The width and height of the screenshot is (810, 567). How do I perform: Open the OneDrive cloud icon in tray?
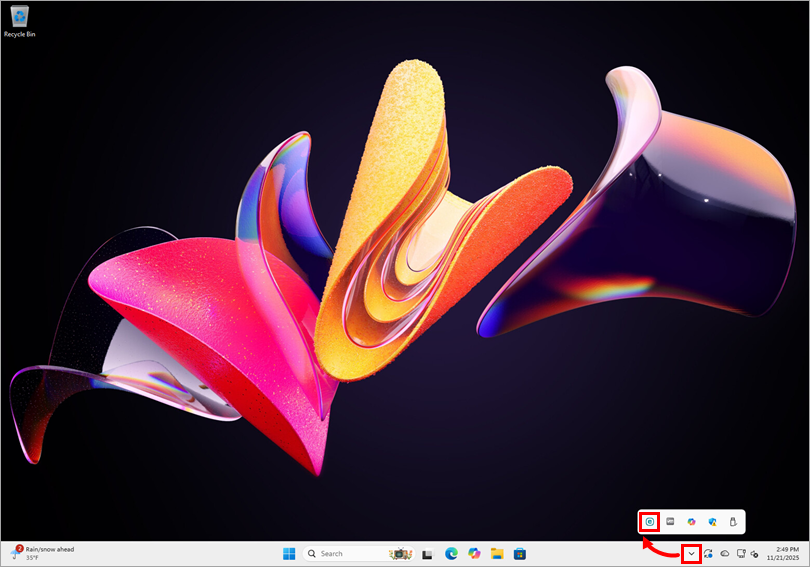(x=724, y=553)
